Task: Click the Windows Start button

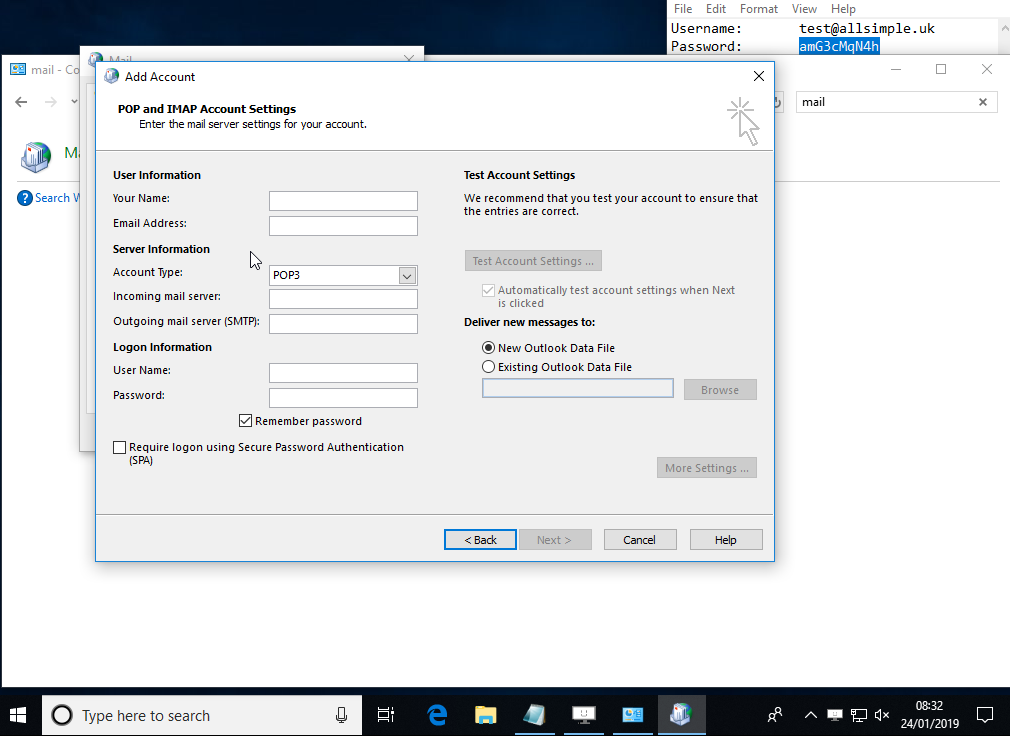Action: point(19,715)
